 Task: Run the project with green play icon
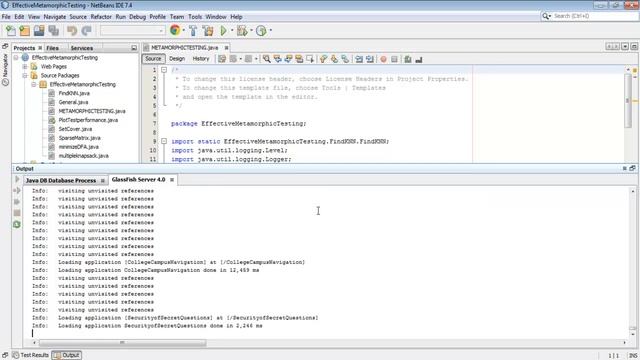pyautogui.click(x=224, y=31)
